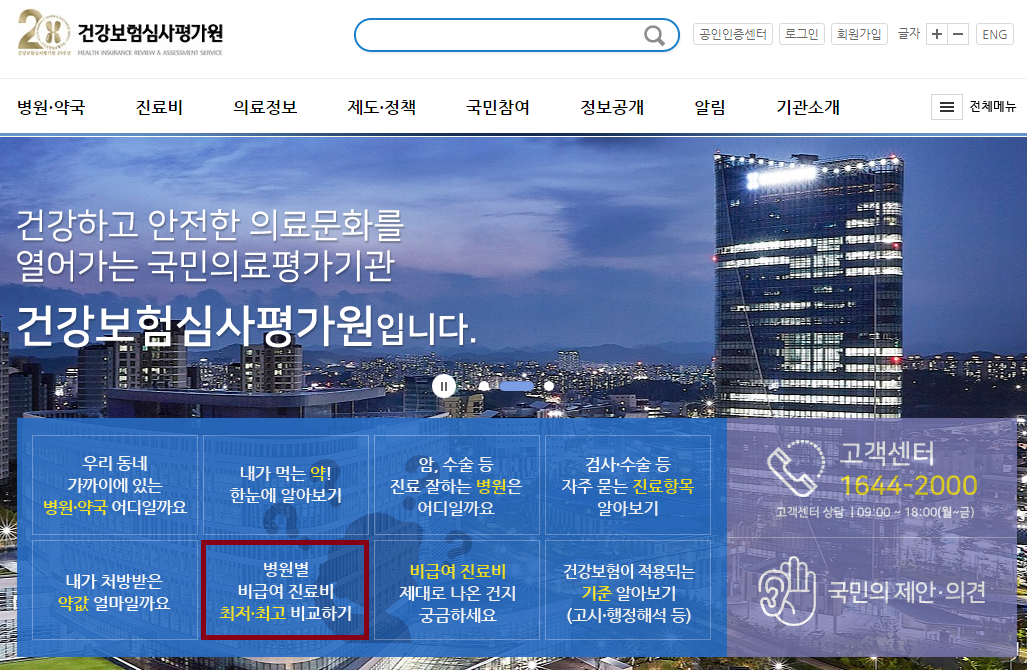Open the 기관소개 menu
Screen dimensions: 1027x670
pos(808,107)
